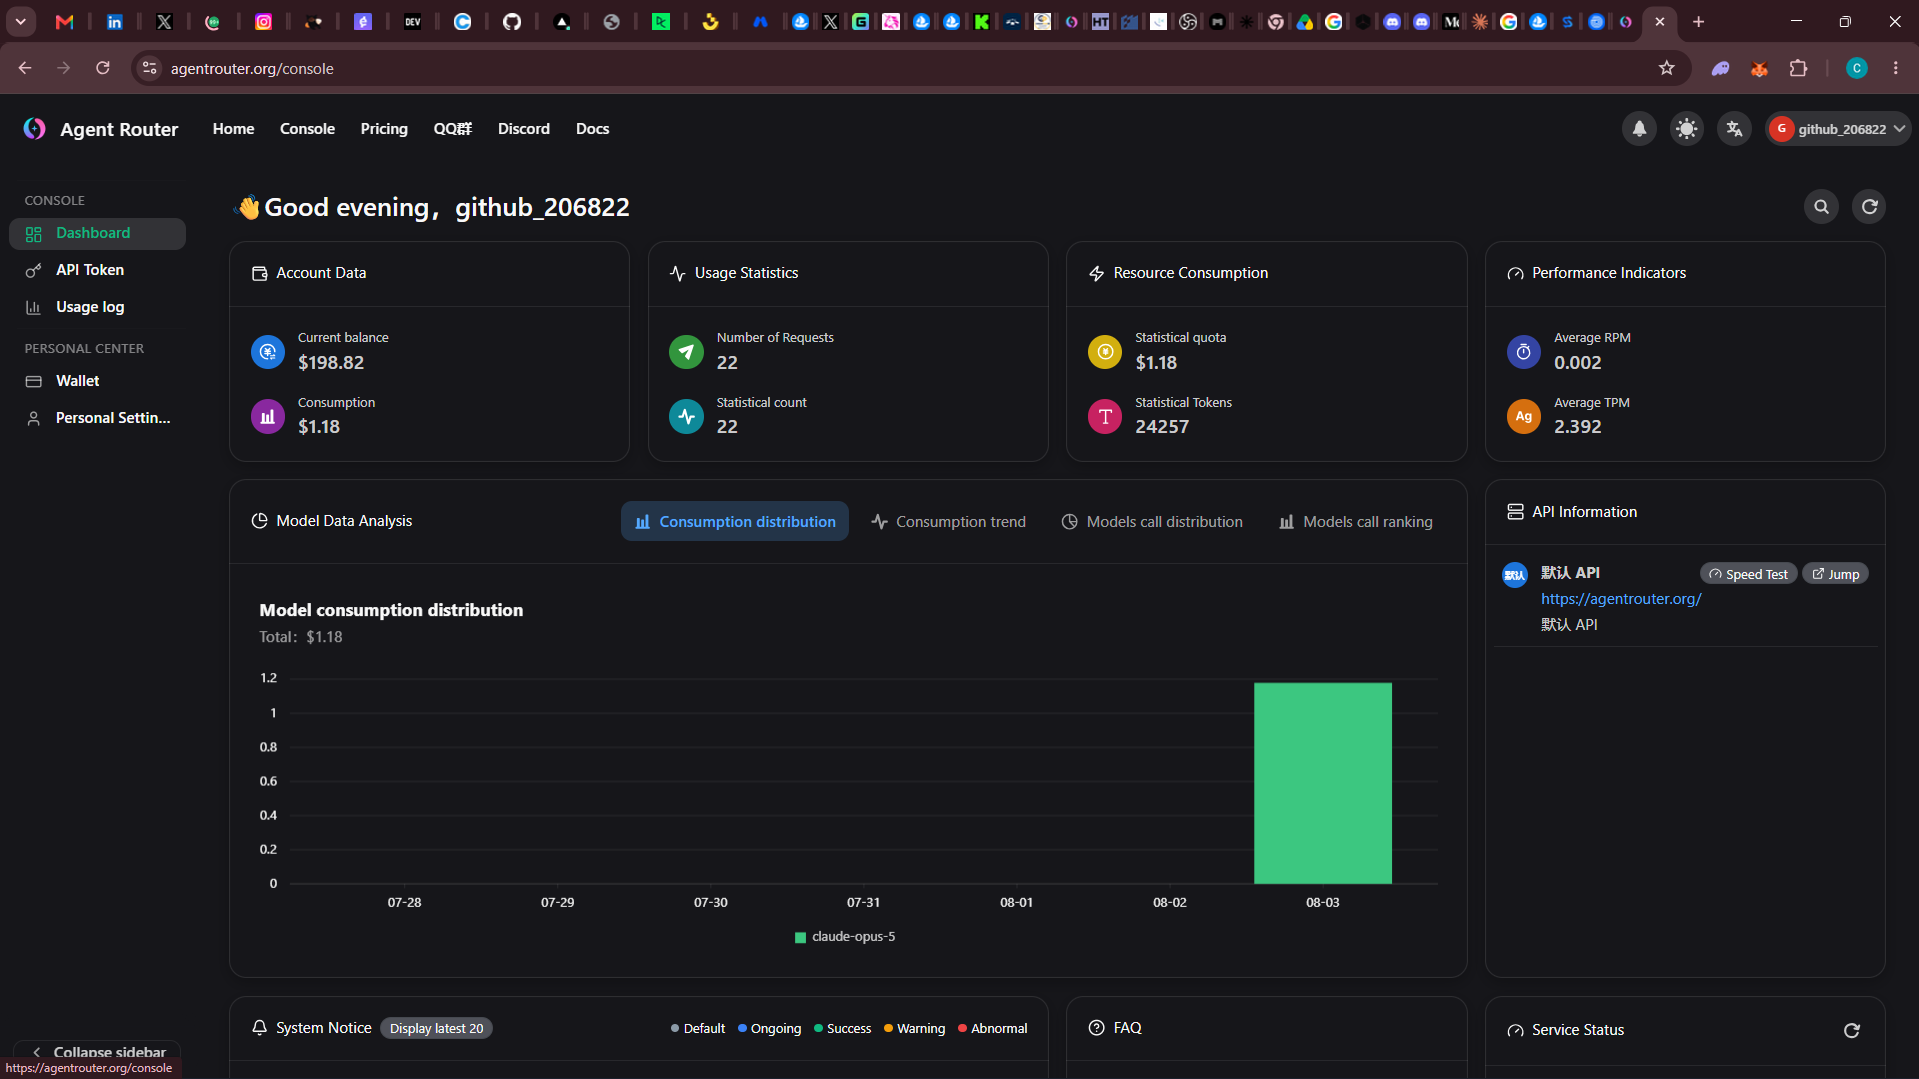Click the Jump button

click(x=1835, y=574)
